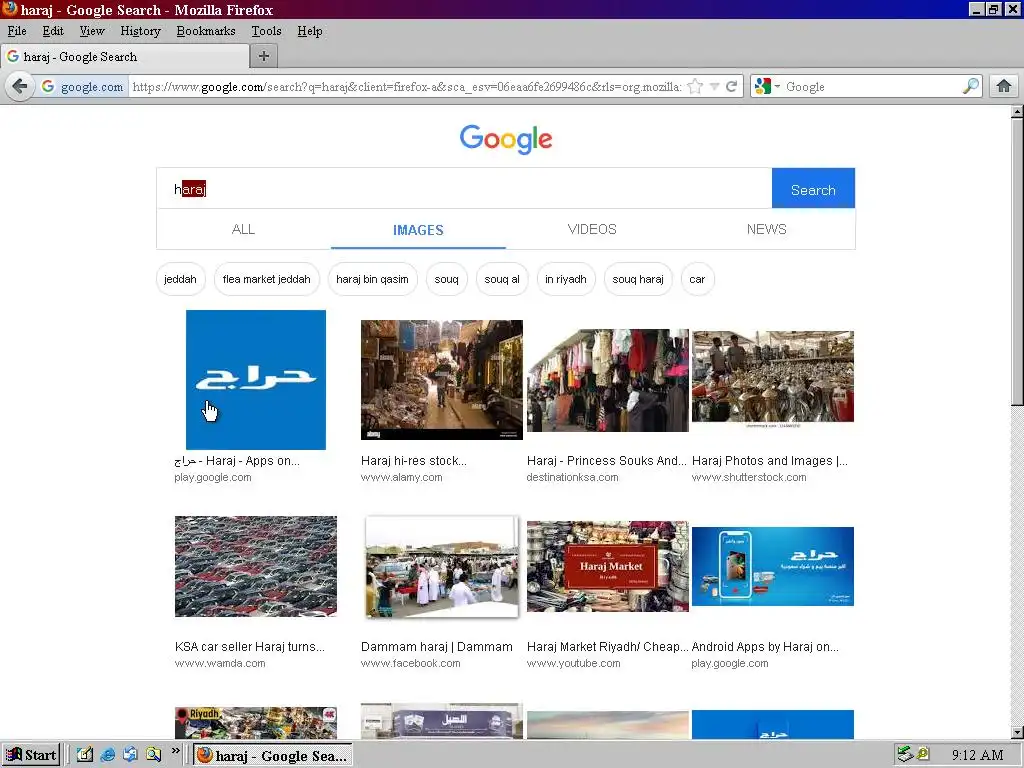Open the View menu

pos(92,31)
